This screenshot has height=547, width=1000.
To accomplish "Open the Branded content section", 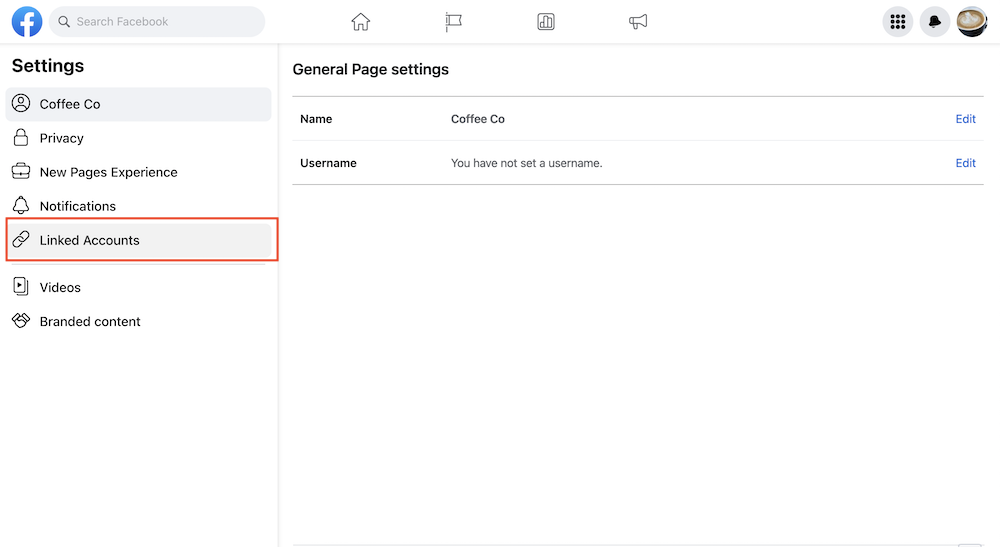I will click(138, 321).
